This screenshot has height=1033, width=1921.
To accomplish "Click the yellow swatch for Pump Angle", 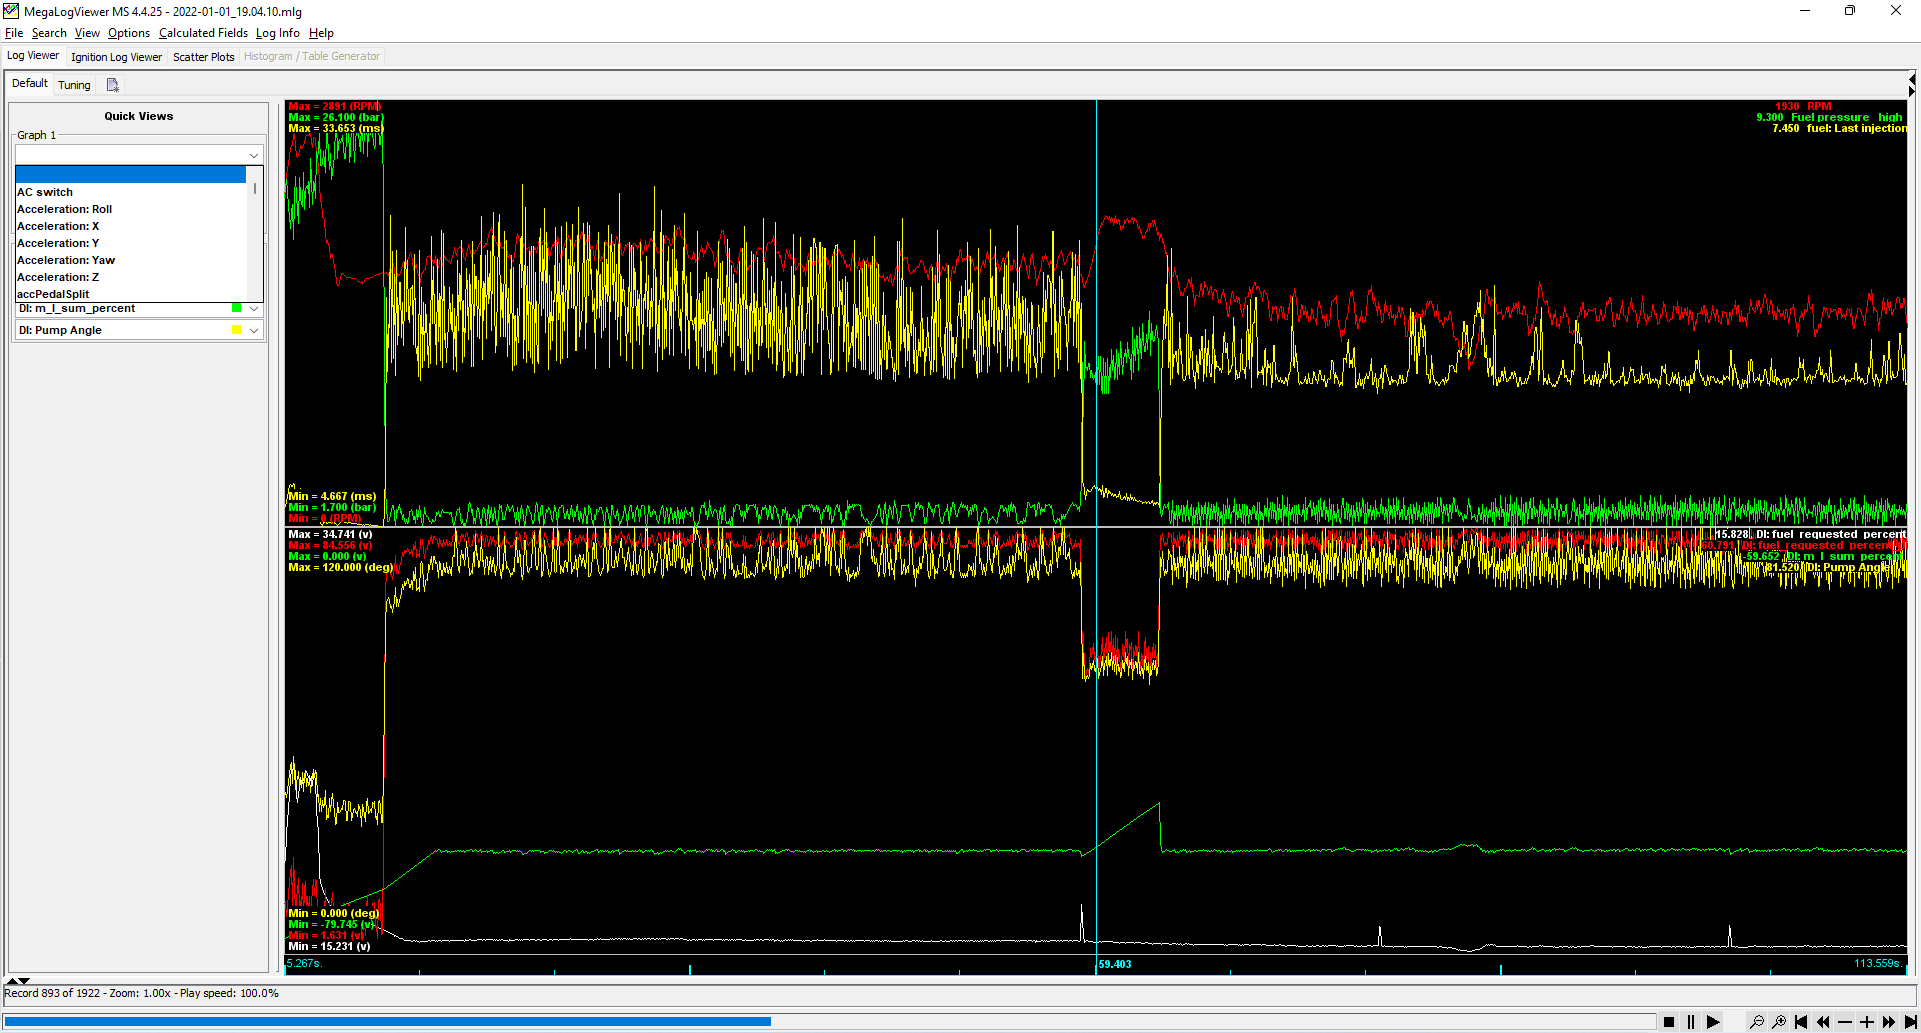I will pyautogui.click(x=236, y=330).
